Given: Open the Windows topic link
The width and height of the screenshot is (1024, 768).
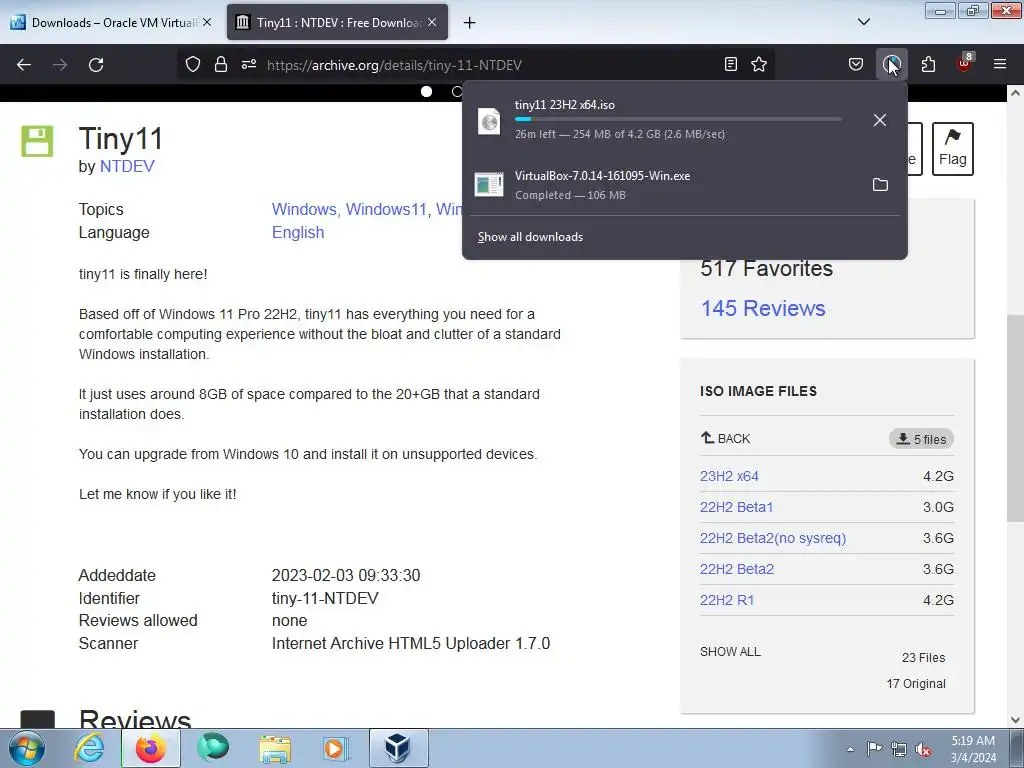Looking at the screenshot, I should pyautogui.click(x=304, y=210).
